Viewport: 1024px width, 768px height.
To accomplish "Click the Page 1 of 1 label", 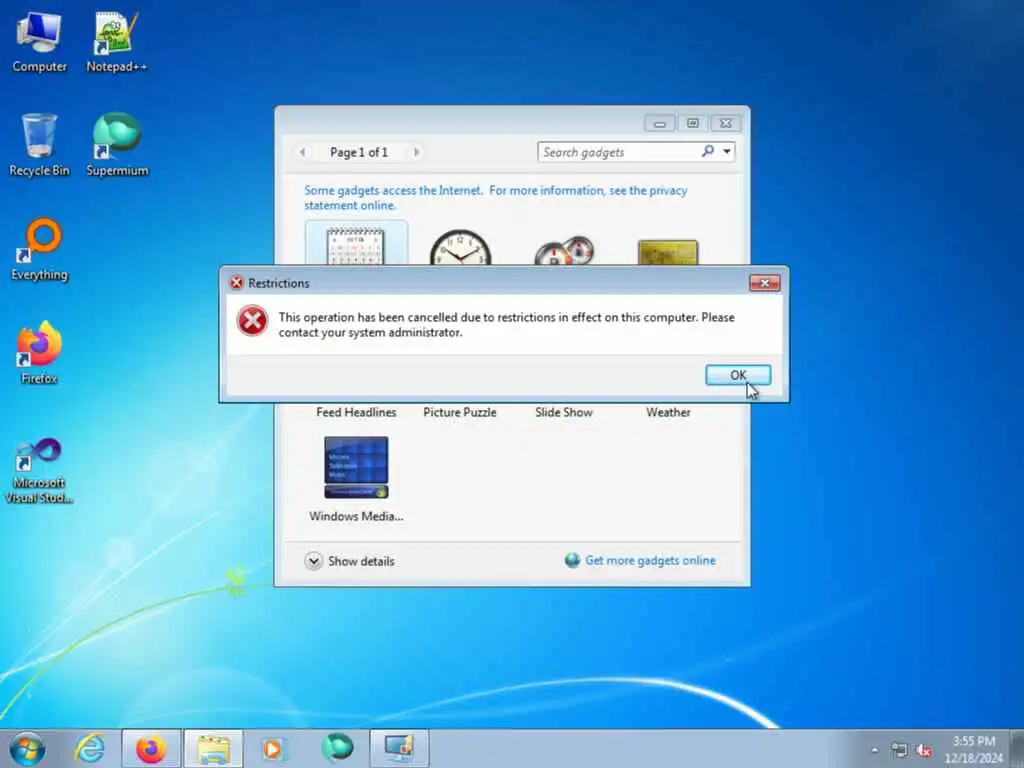I will click(x=359, y=152).
